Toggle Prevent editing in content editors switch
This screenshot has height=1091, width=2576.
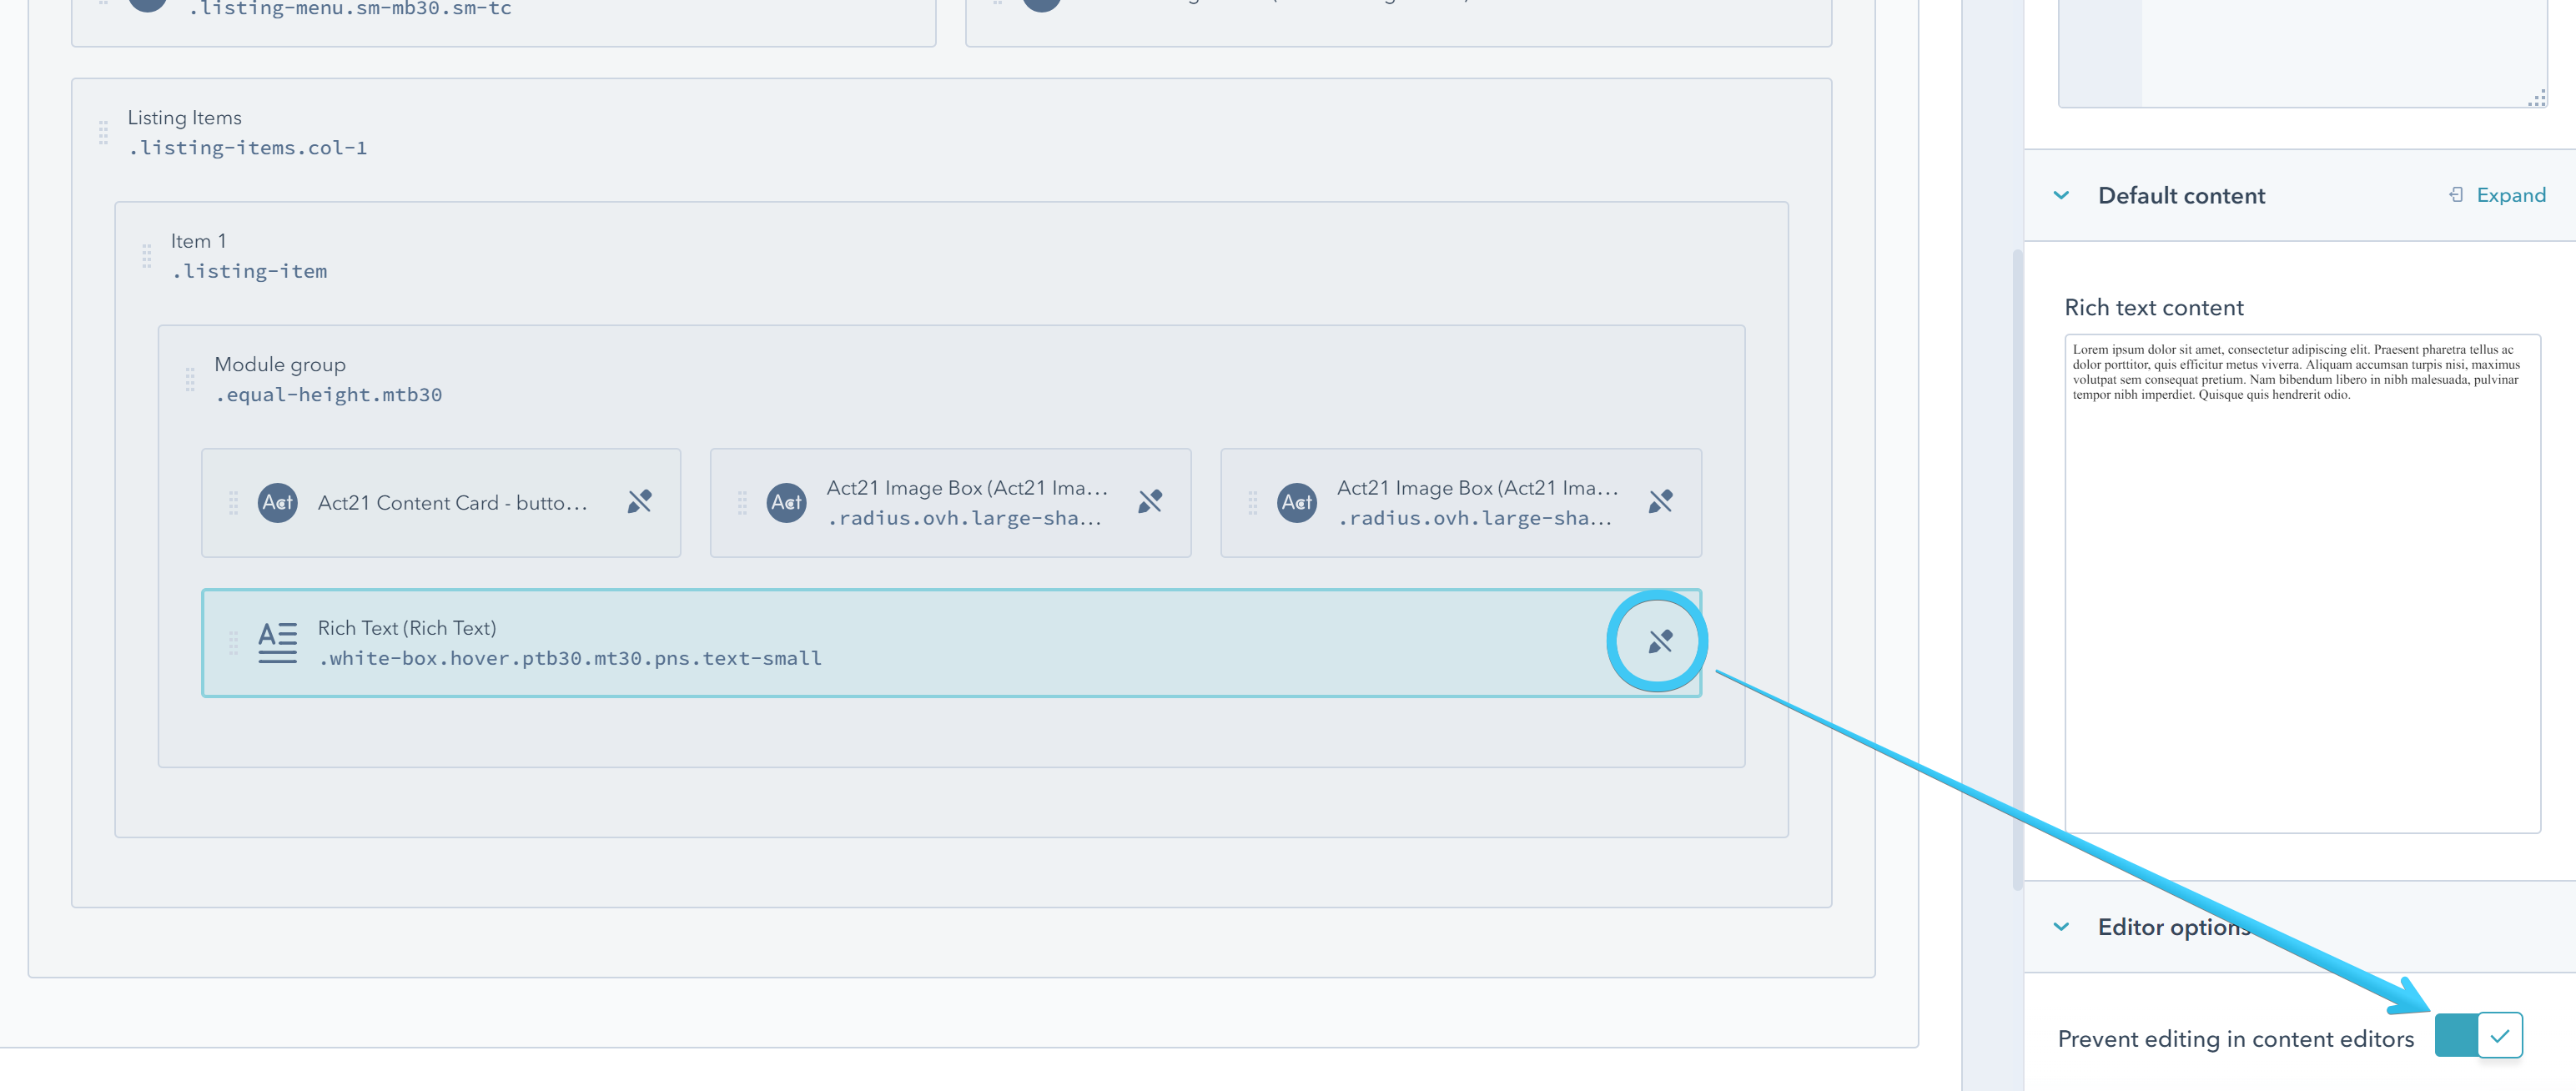2478,1035
